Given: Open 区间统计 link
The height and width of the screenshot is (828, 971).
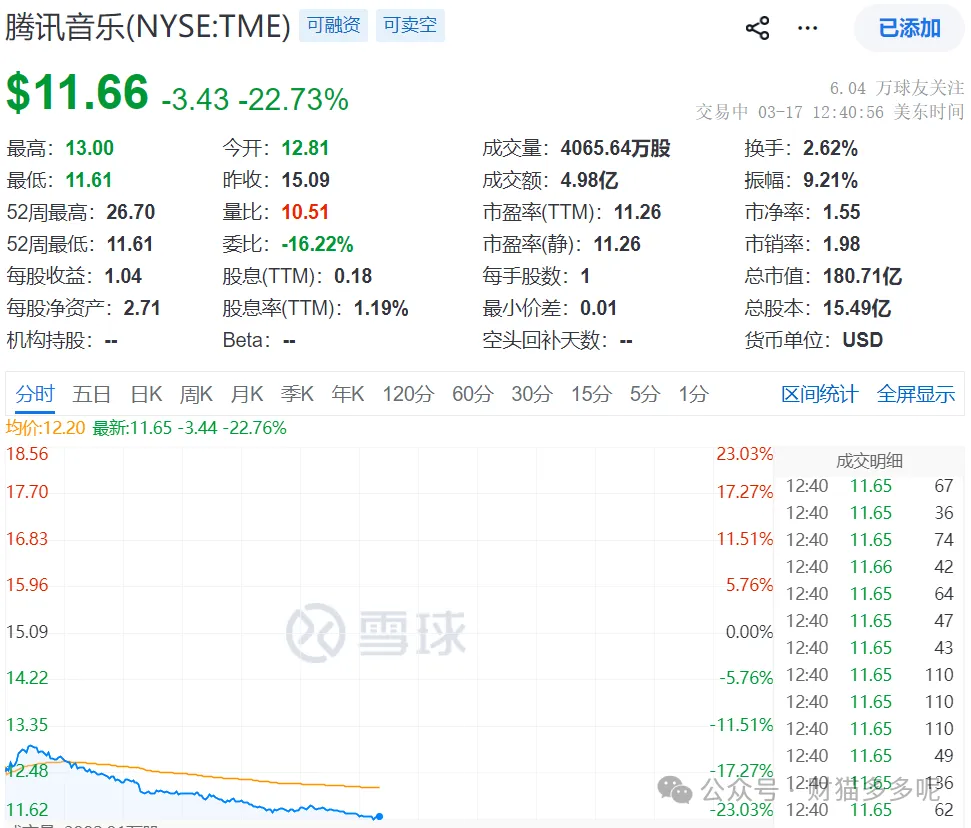Looking at the screenshot, I should pyautogui.click(x=819, y=394).
